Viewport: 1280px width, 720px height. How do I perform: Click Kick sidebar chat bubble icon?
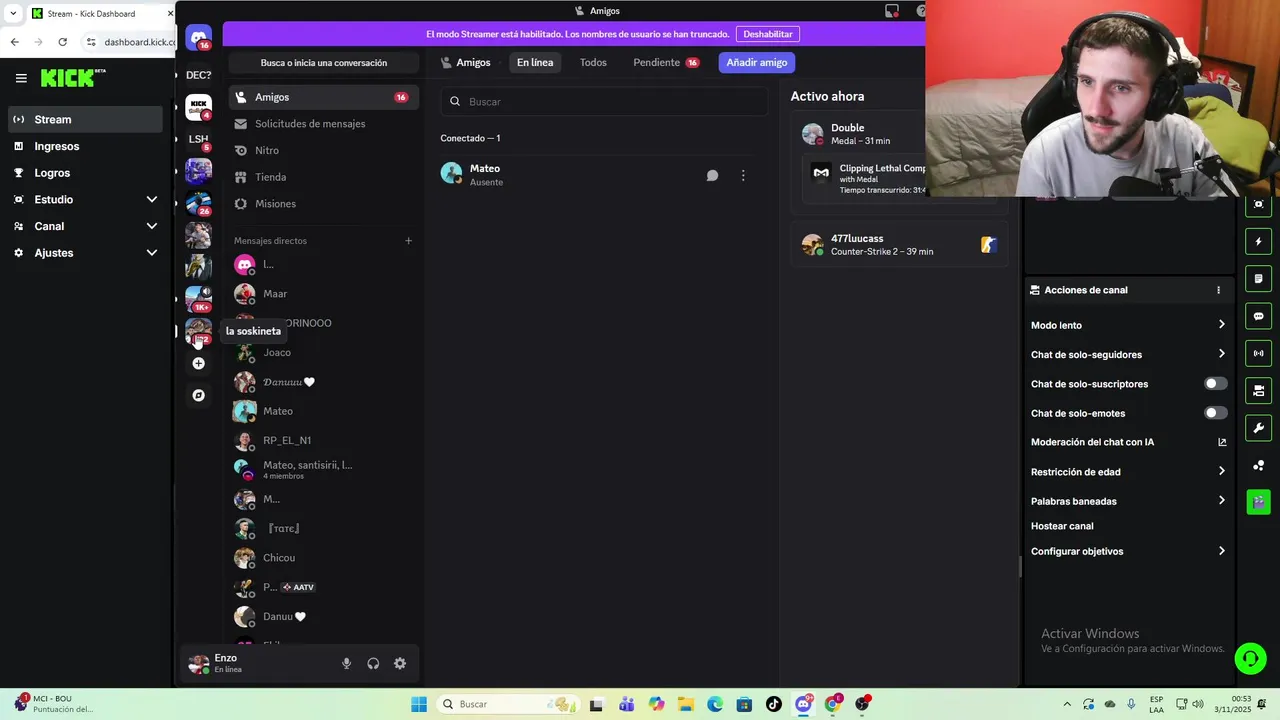pos(1258,316)
